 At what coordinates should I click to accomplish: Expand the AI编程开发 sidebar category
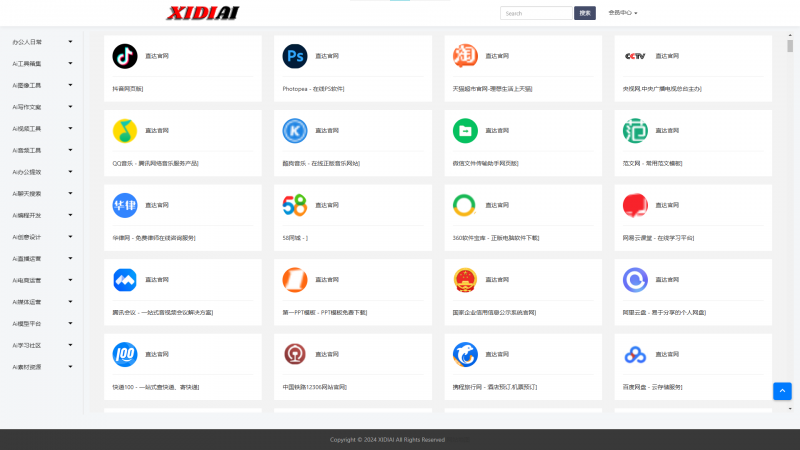click(42, 215)
